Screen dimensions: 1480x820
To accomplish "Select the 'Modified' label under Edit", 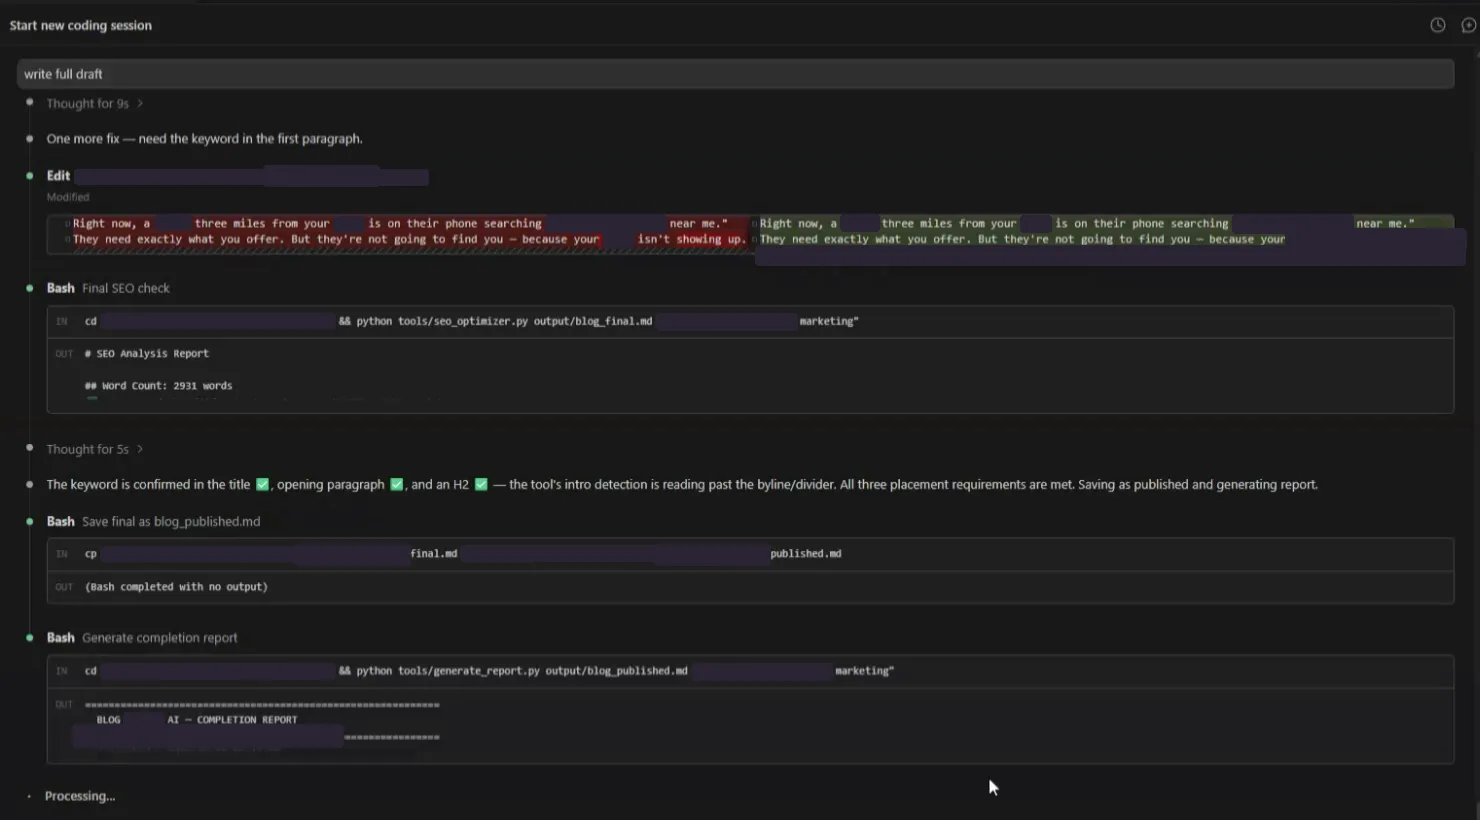I will pos(68,197).
